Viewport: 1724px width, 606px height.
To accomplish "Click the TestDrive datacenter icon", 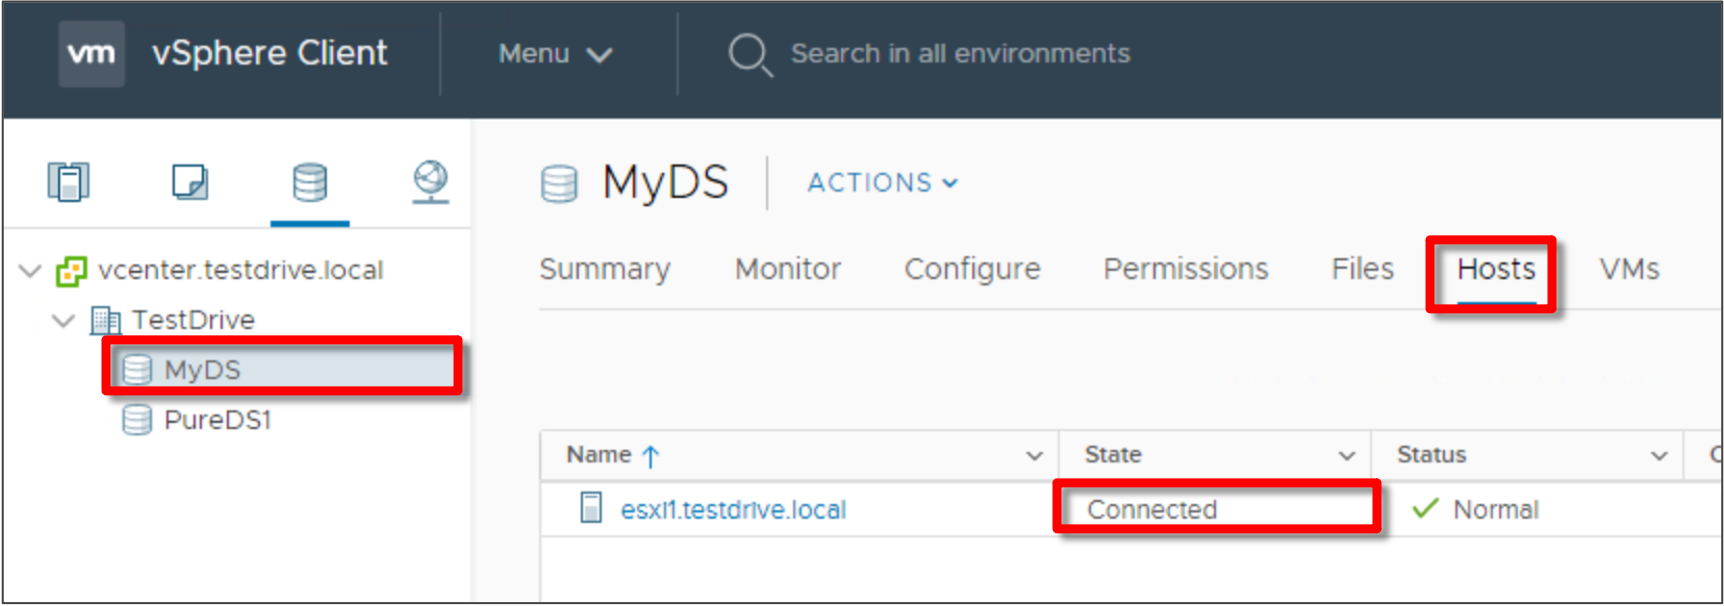I will coord(105,320).
